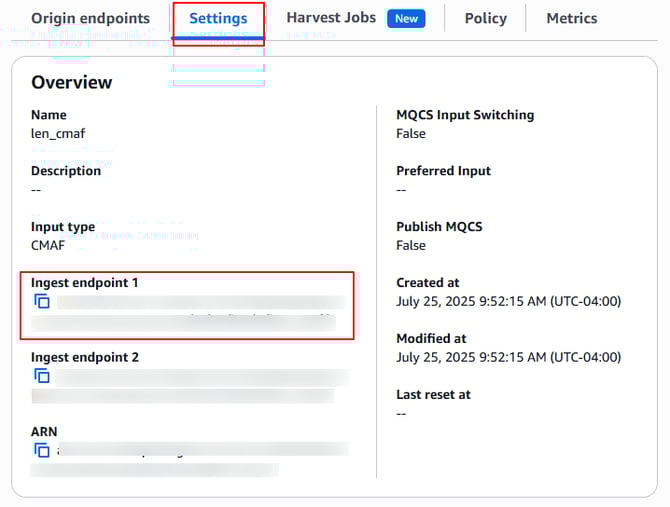Select the Settings tab
670x507 pixels.
[218, 18]
